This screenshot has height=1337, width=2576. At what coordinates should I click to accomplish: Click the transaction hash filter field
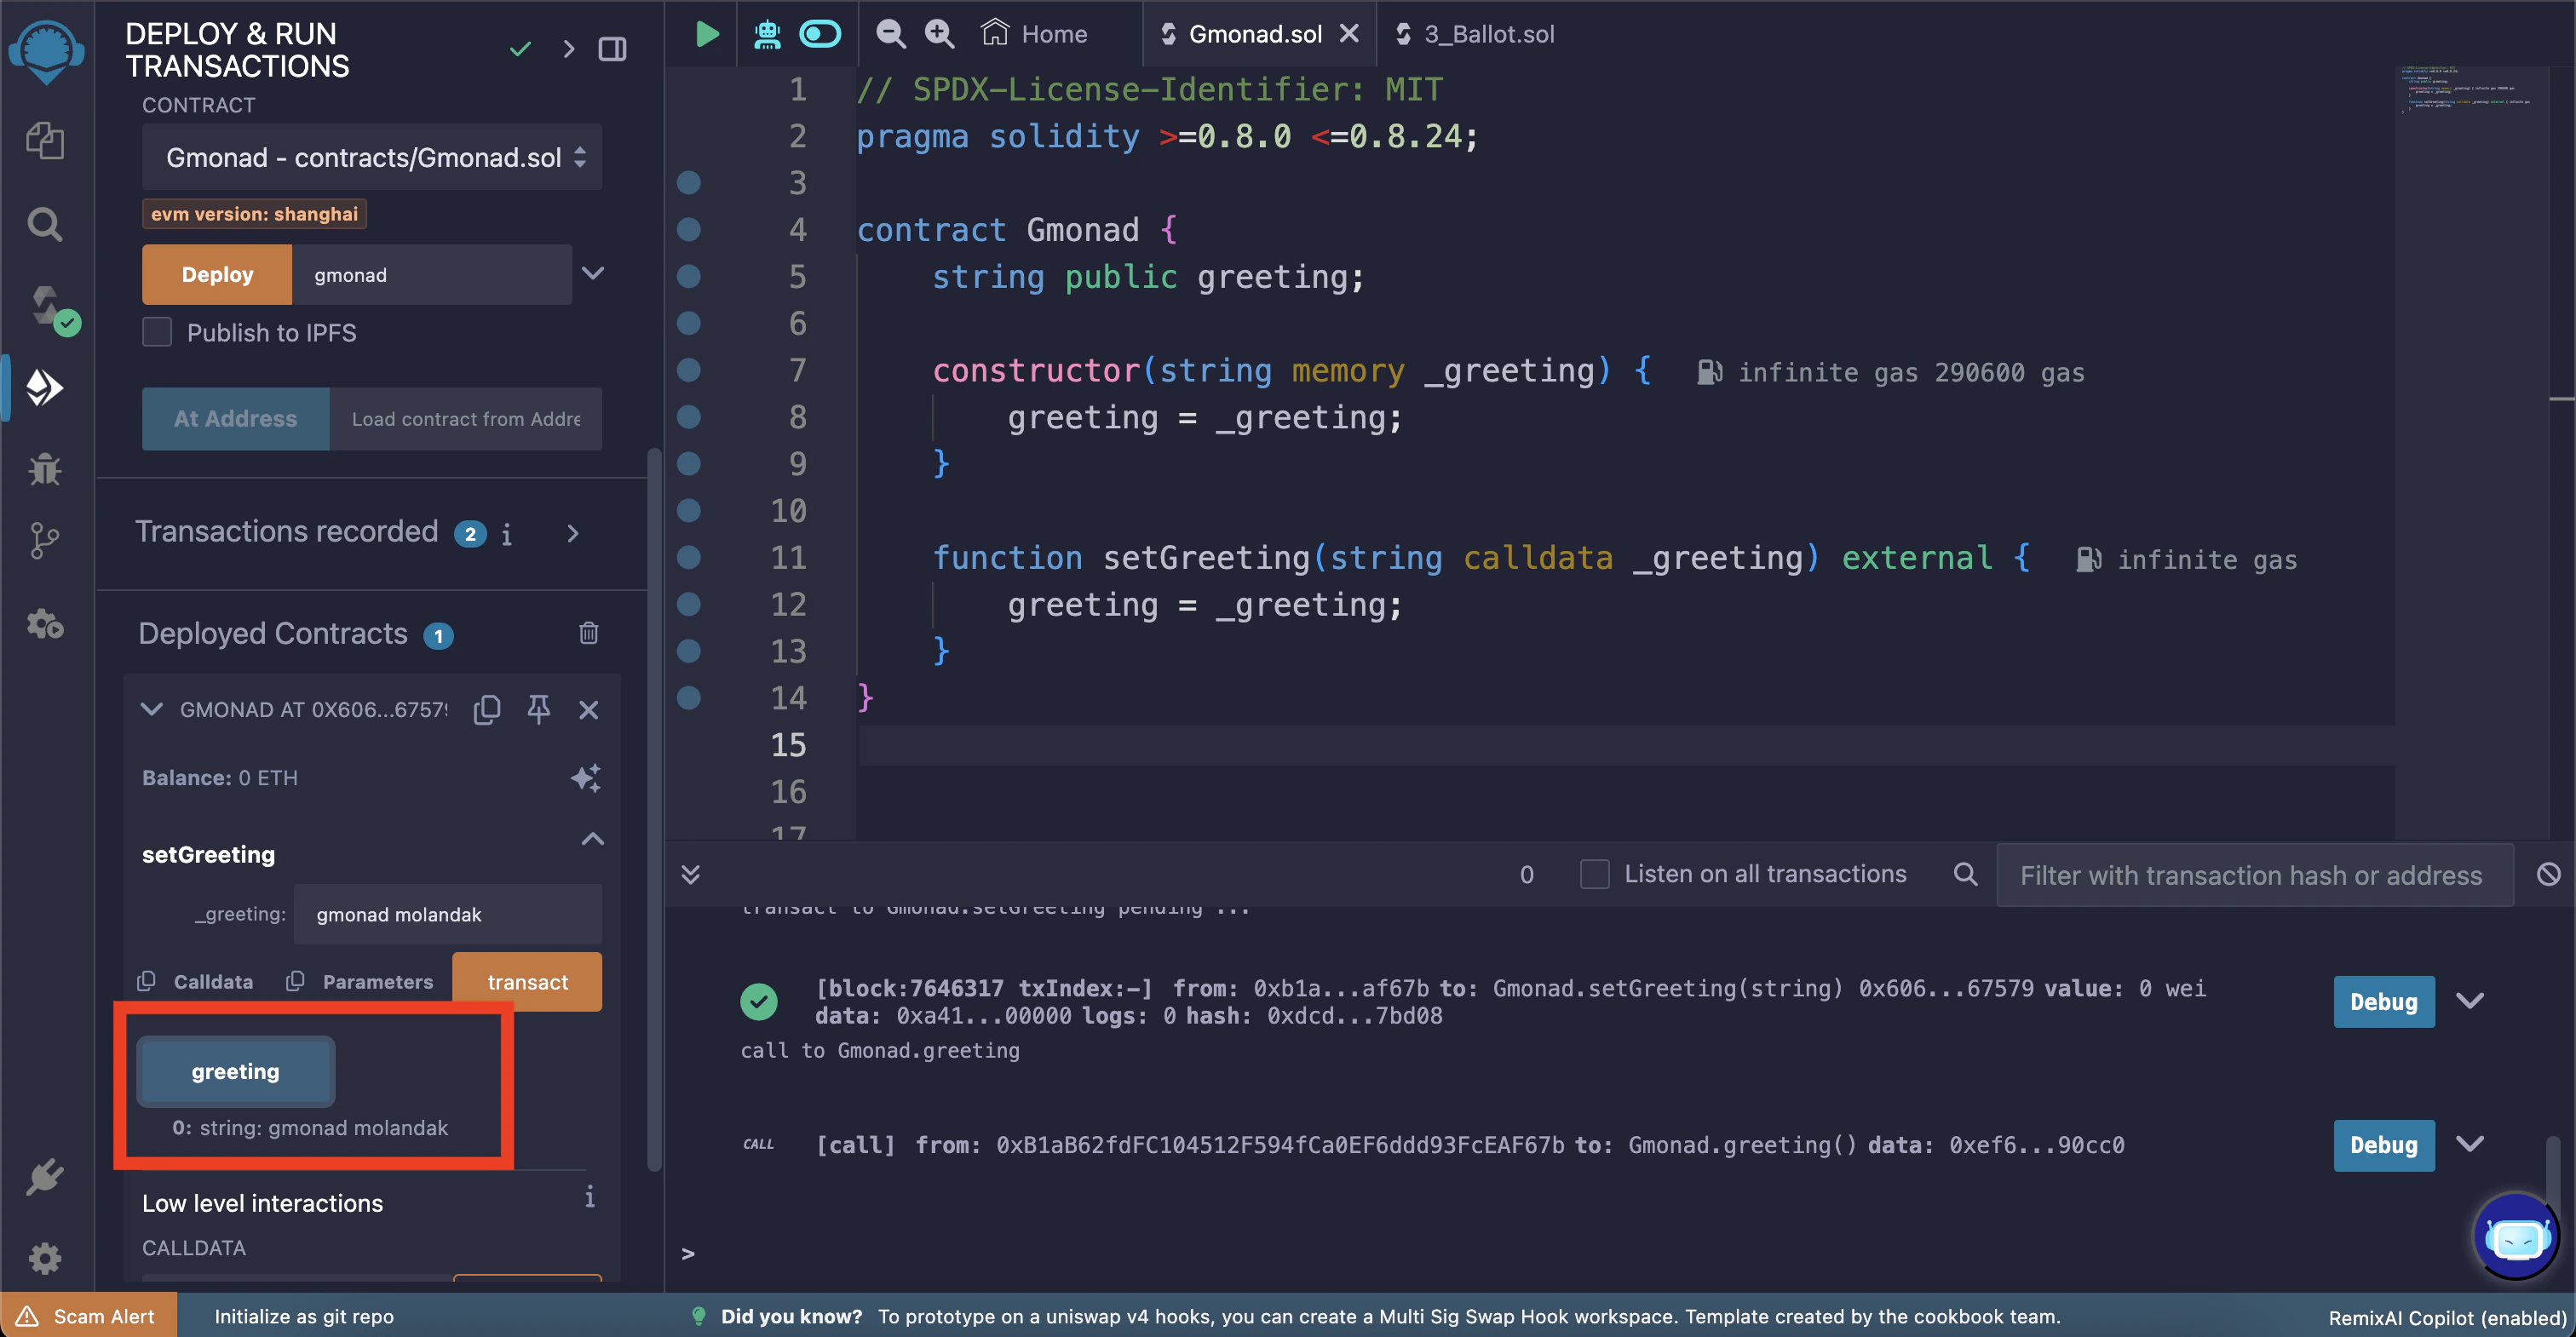pos(2254,875)
